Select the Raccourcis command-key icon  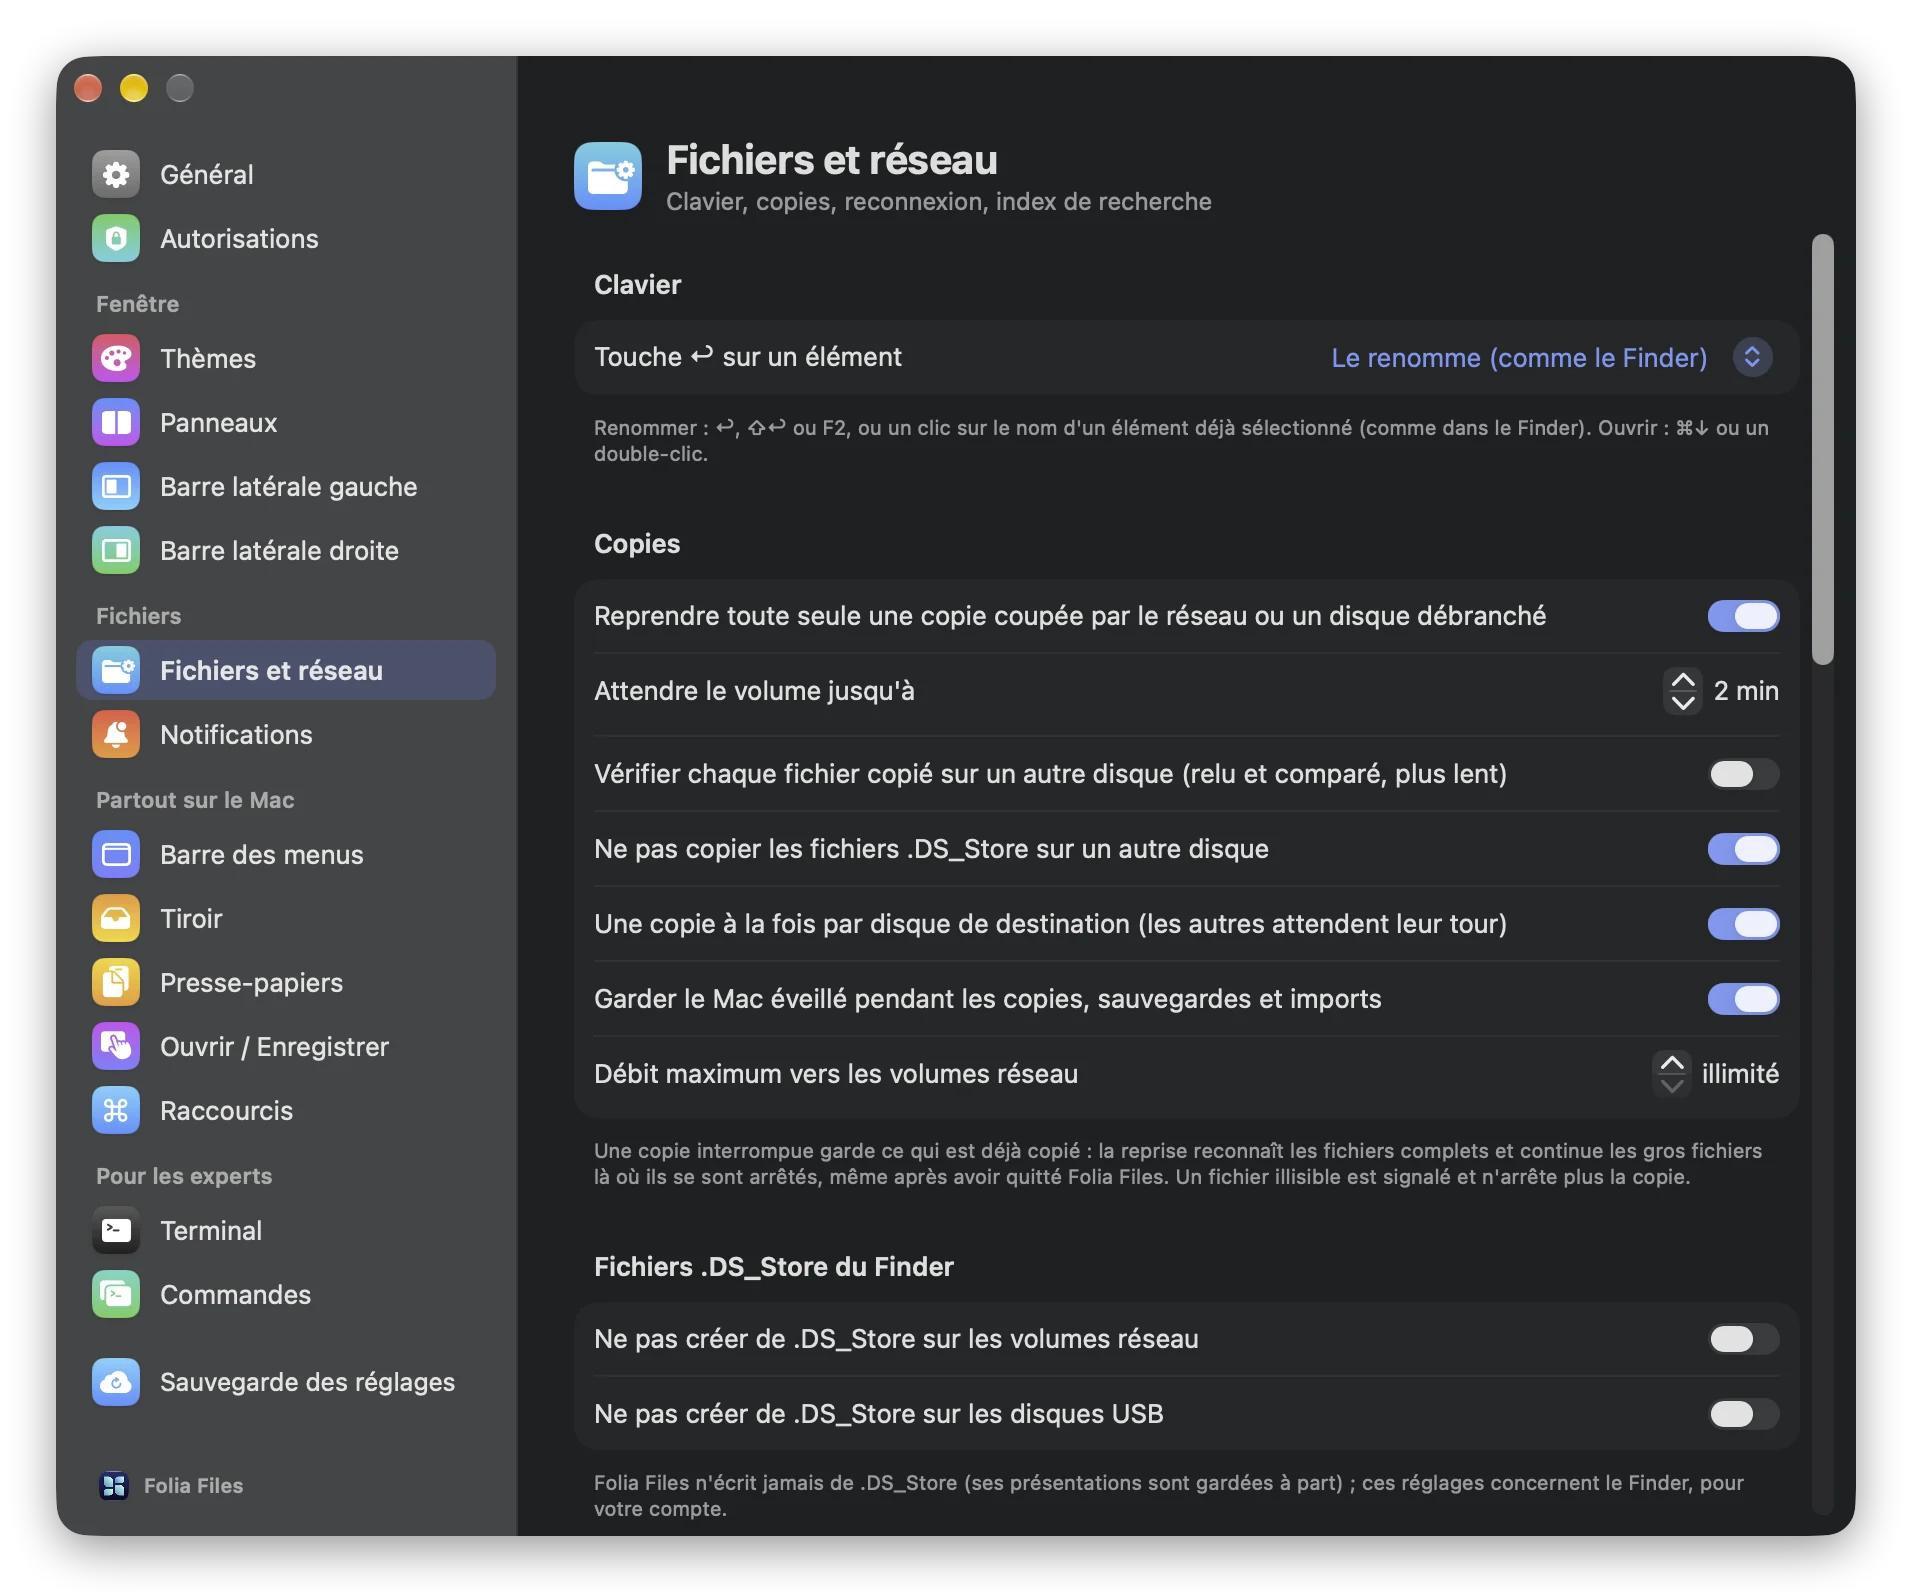coord(116,1110)
